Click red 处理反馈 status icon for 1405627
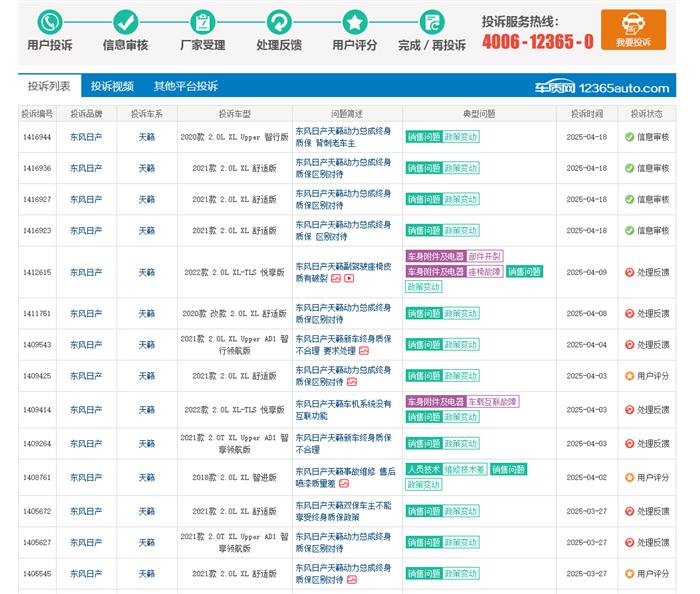Image resolution: width=700 pixels, height=594 pixels. pos(629,543)
